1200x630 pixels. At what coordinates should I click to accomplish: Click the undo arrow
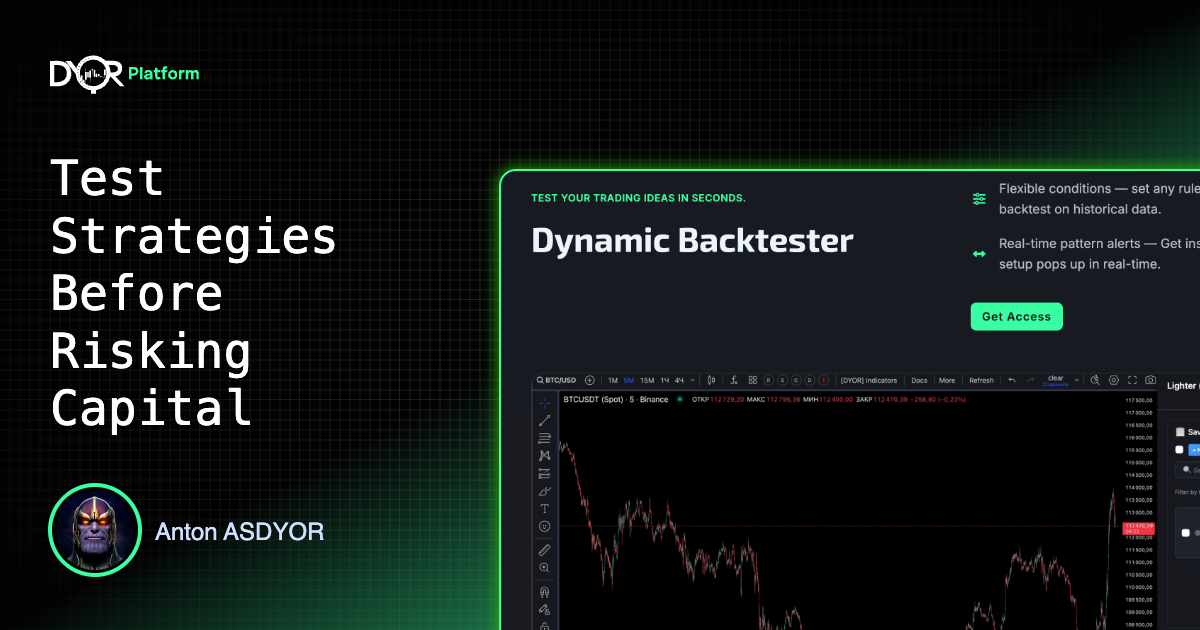(1012, 380)
